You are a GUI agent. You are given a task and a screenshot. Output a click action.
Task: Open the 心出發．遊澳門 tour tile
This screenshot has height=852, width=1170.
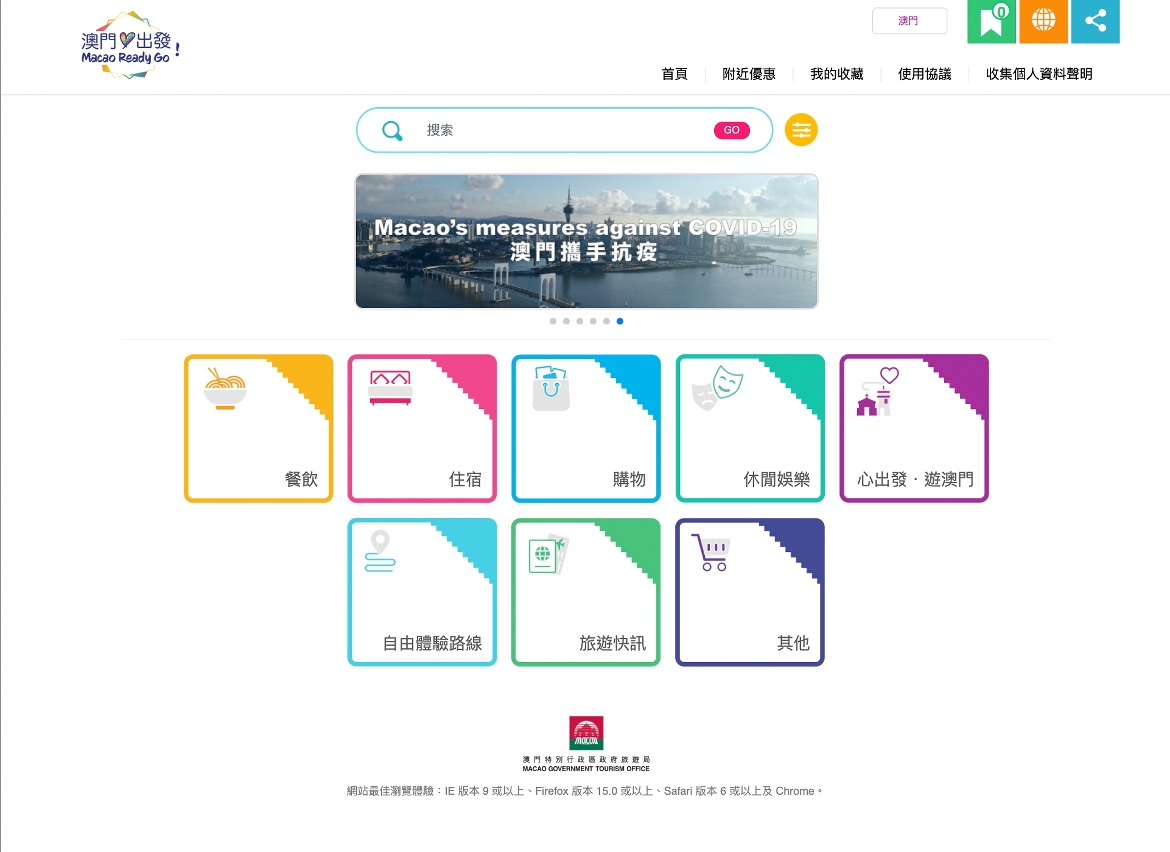click(x=914, y=428)
